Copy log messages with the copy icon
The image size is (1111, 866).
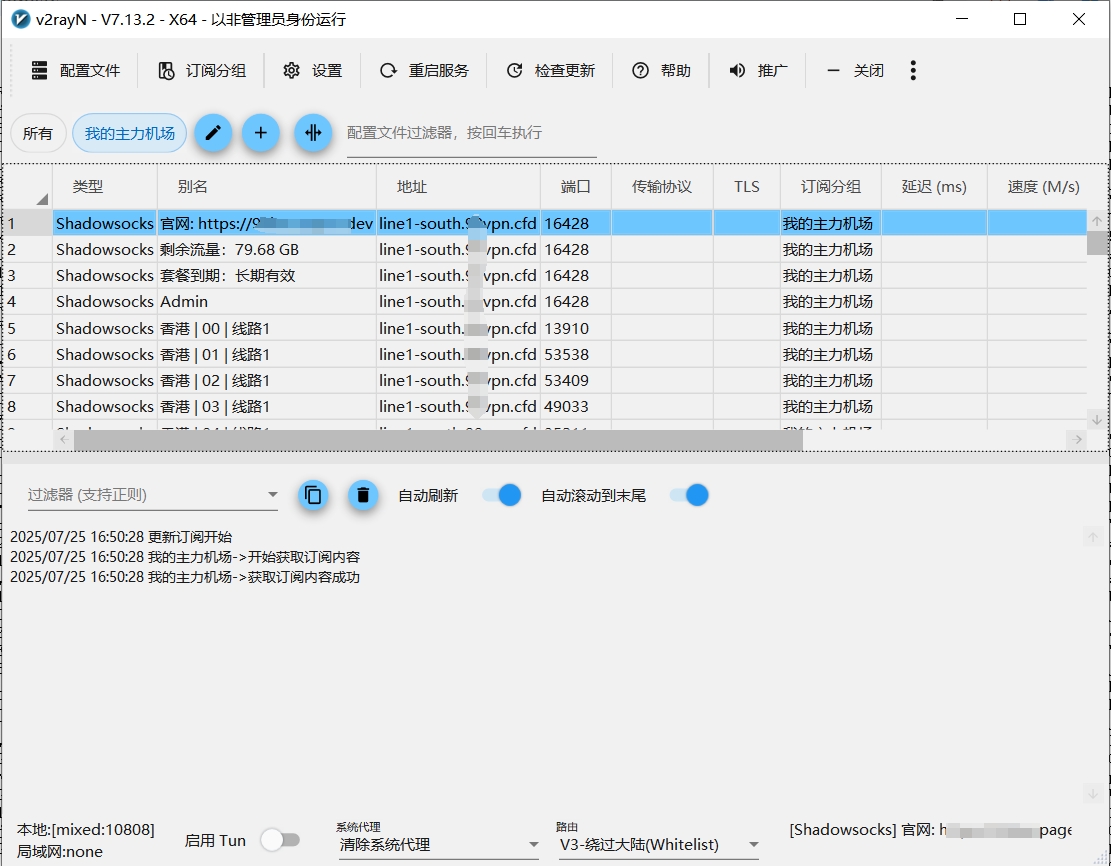313,495
